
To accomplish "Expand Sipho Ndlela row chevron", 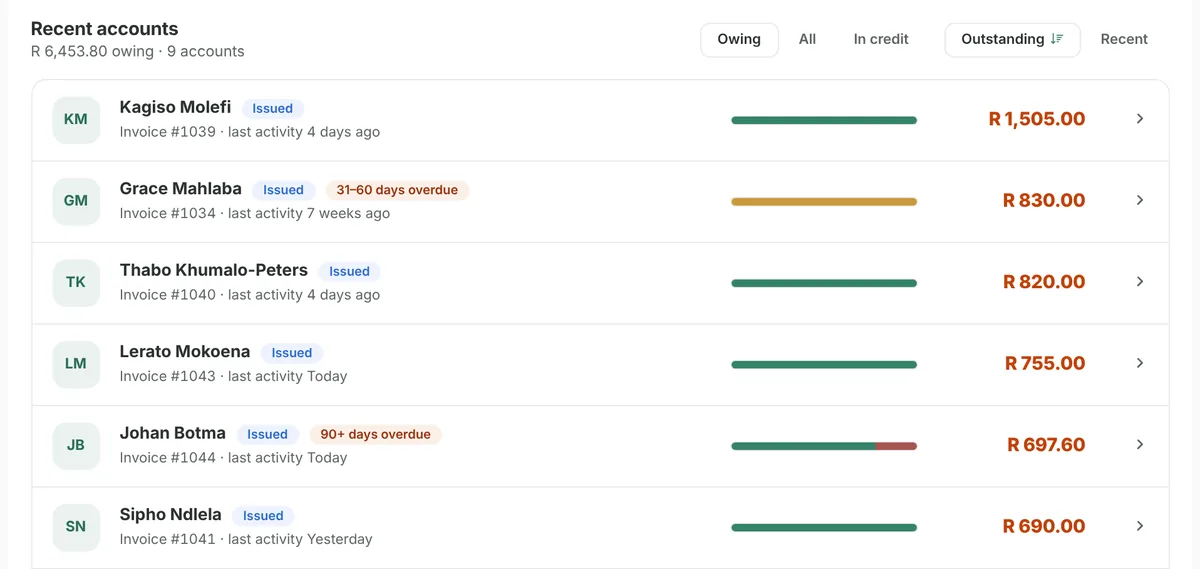I will point(1140,526).
